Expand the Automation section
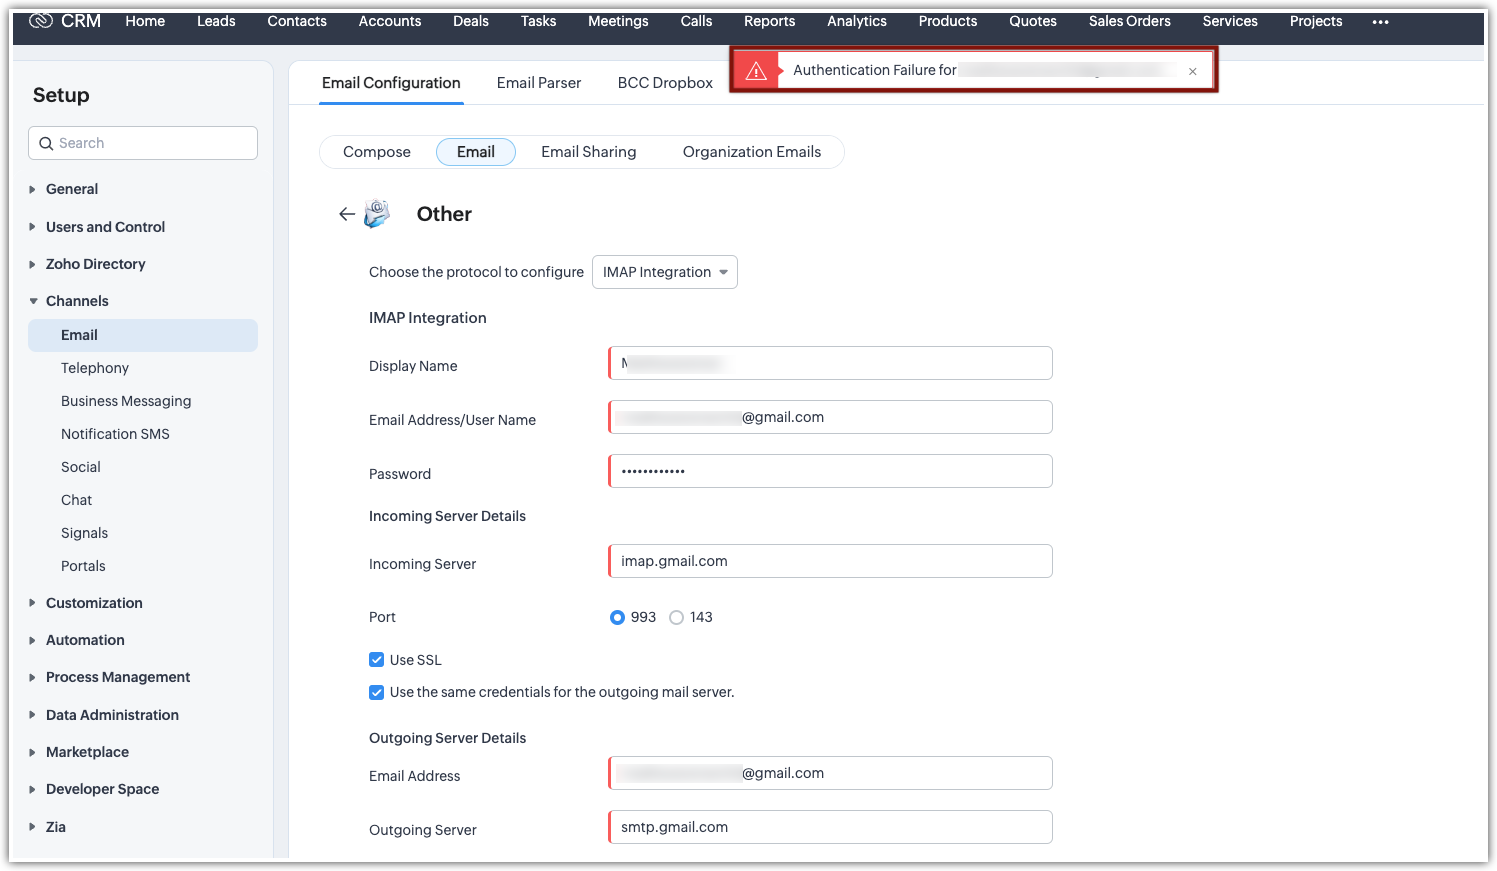Screen dimensions: 1497x871 [33, 640]
